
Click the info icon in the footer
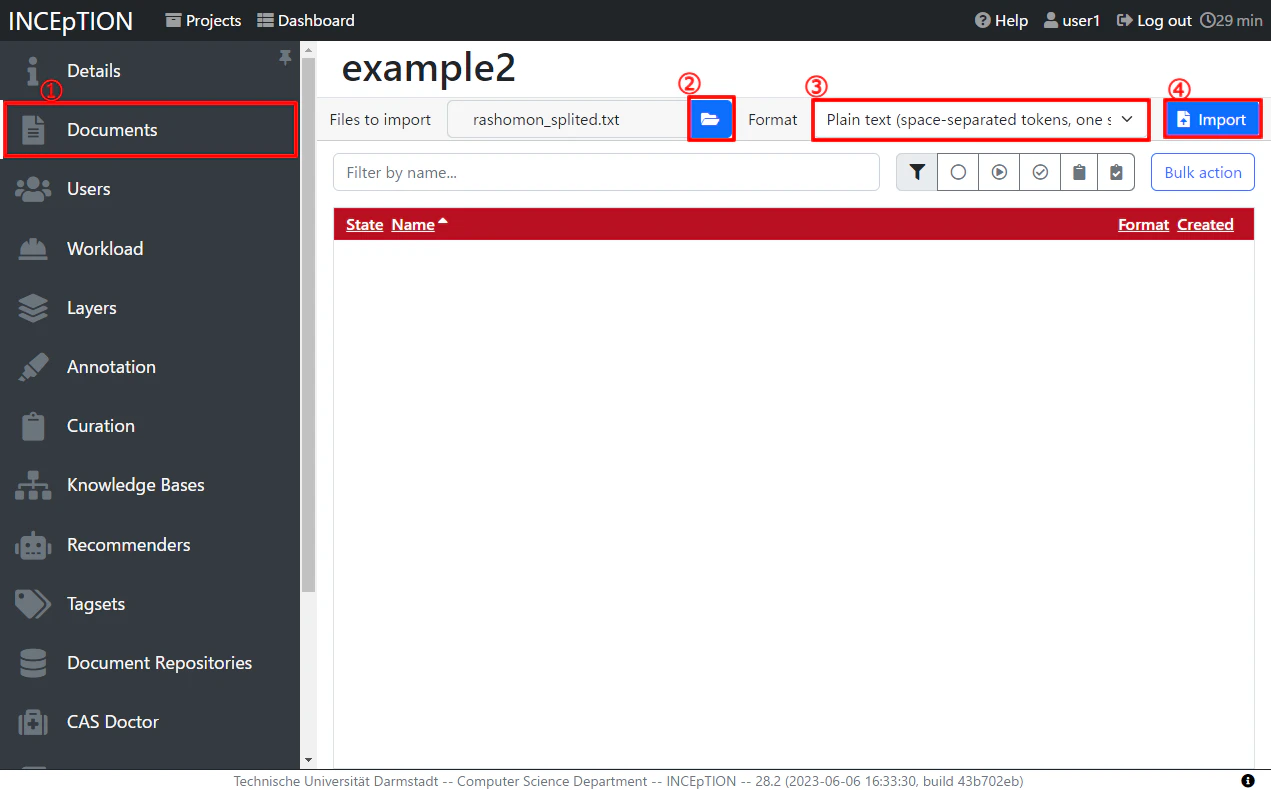(1247, 780)
